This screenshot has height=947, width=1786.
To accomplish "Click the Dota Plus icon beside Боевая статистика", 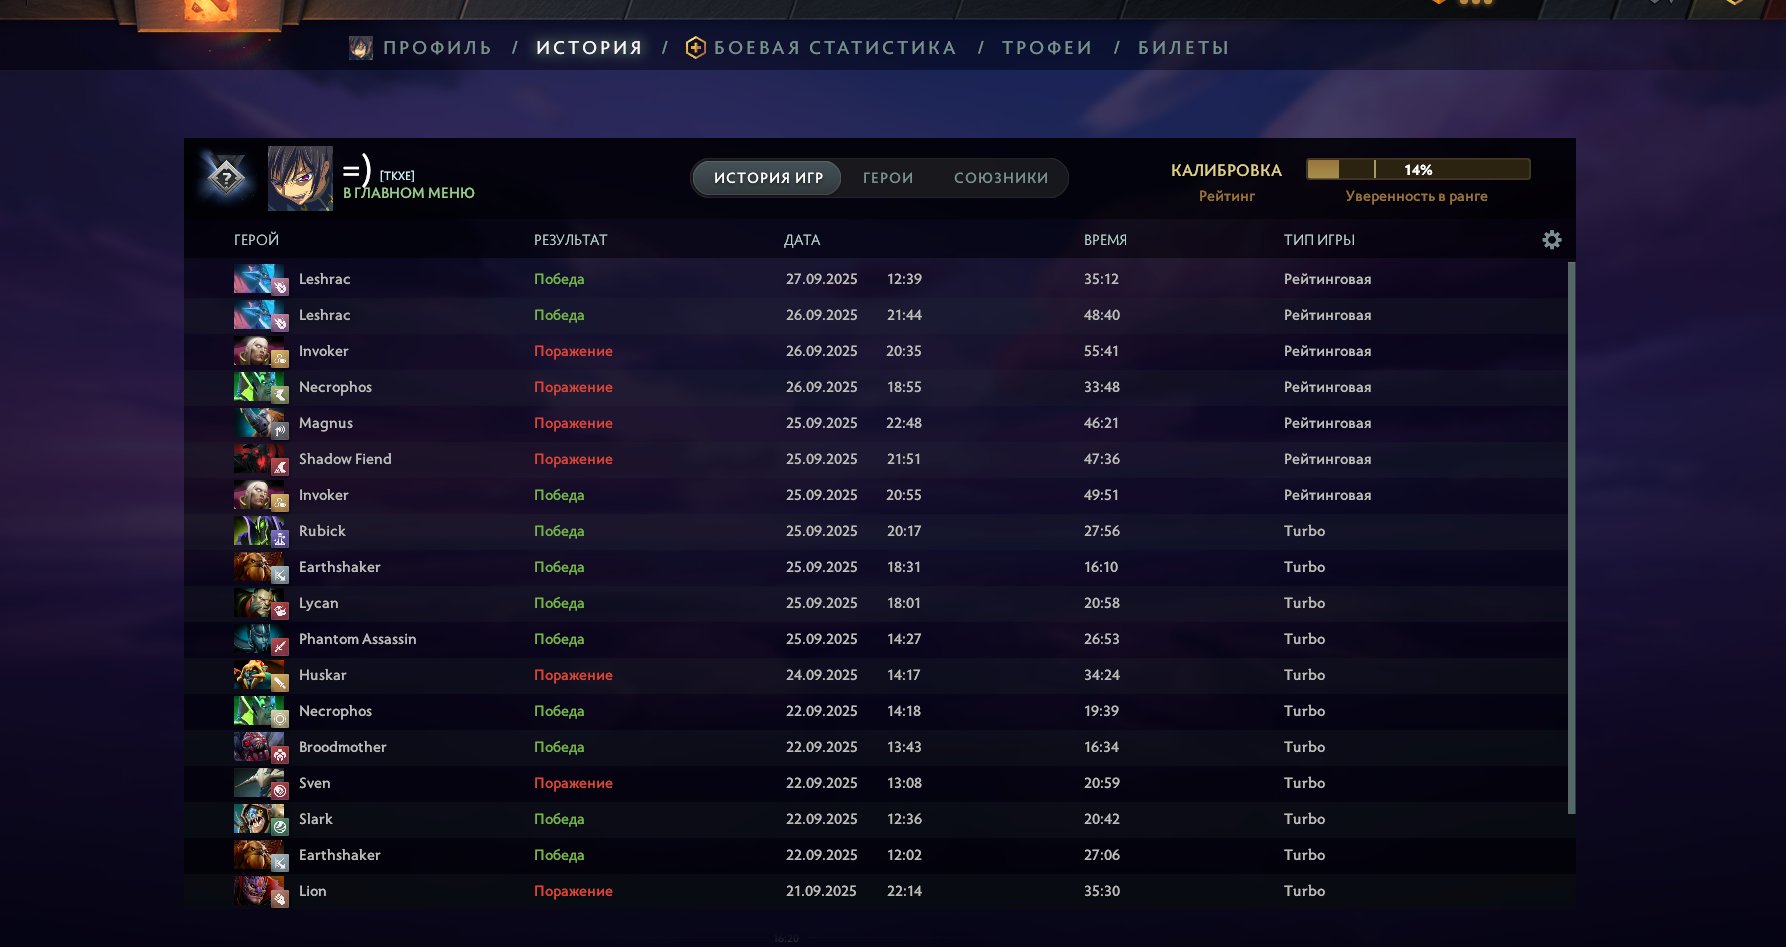I will tap(696, 48).
